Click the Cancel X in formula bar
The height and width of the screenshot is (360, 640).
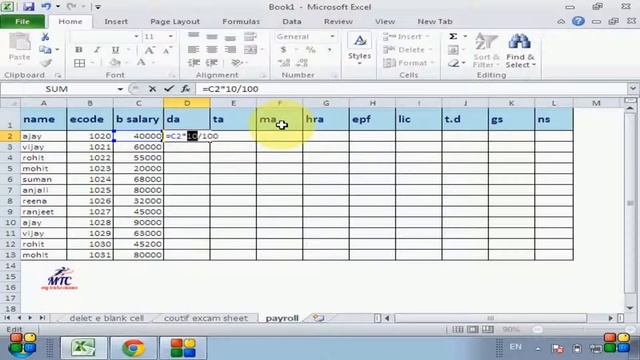click(152, 89)
